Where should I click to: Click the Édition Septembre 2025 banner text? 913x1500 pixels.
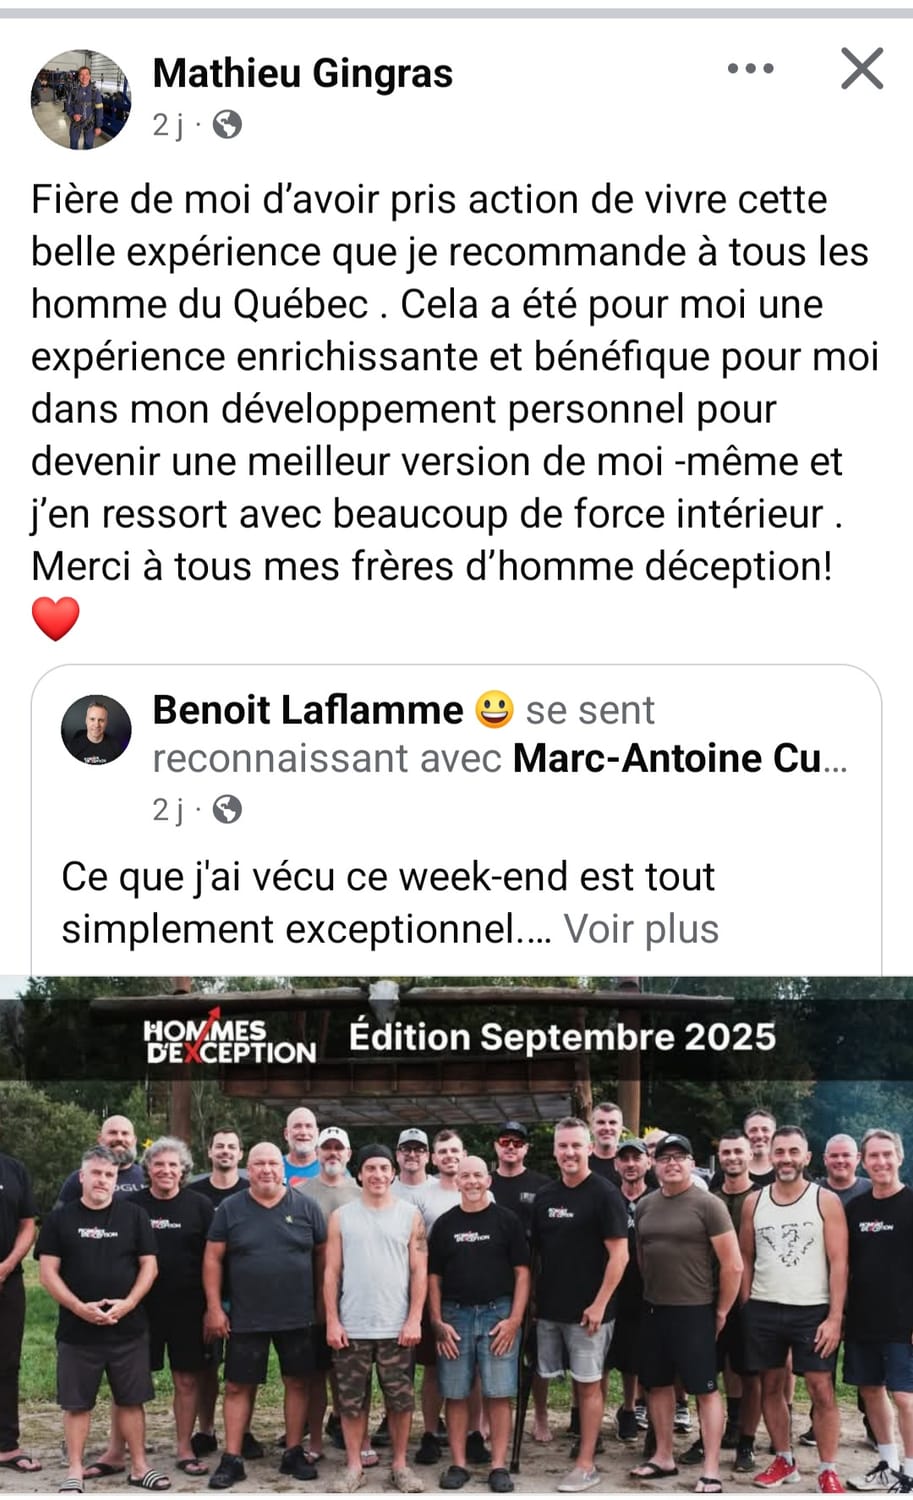click(x=562, y=1037)
